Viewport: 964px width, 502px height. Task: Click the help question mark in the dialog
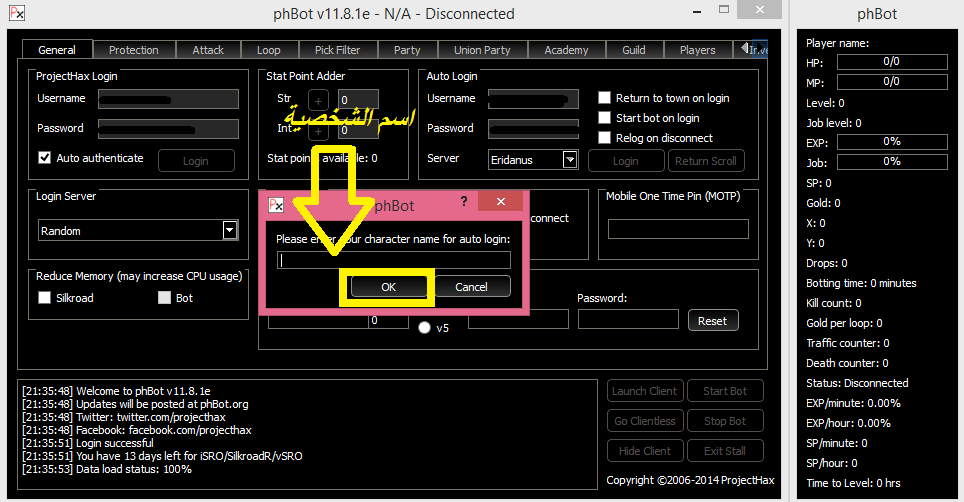464,201
